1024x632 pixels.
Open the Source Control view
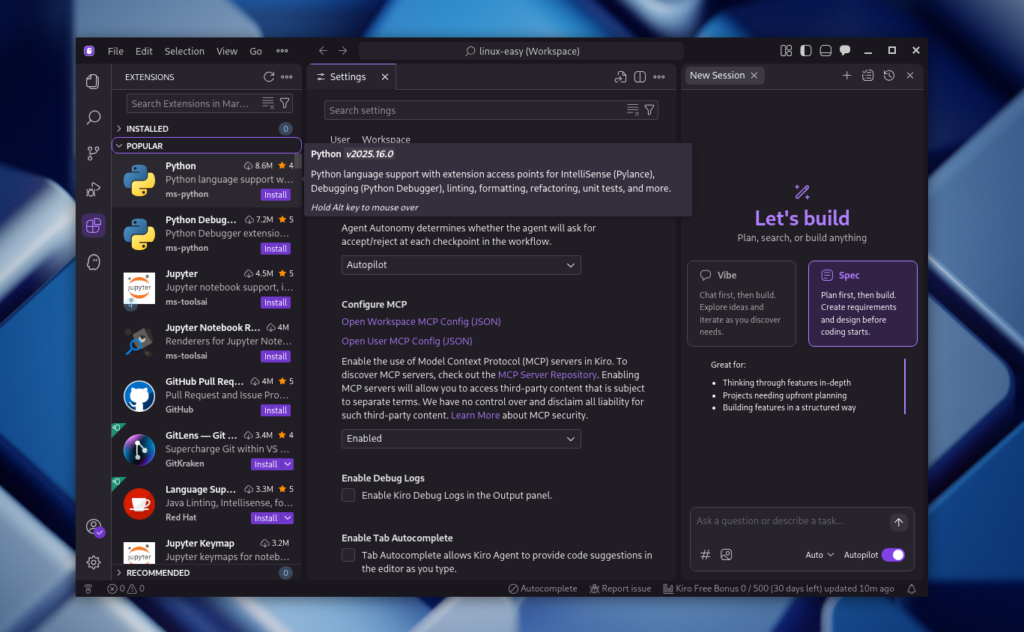(x=93, y=153)
